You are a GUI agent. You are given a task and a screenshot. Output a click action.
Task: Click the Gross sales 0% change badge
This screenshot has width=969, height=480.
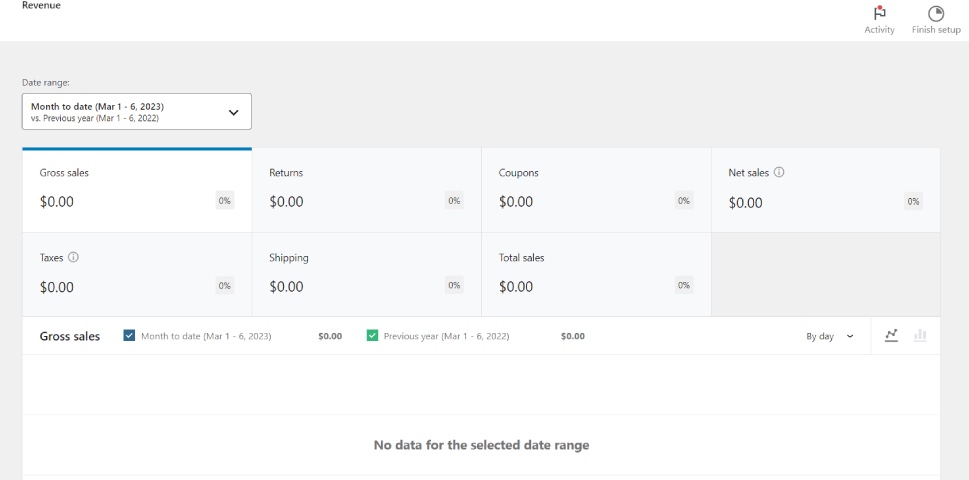click(x=225, y=201)
